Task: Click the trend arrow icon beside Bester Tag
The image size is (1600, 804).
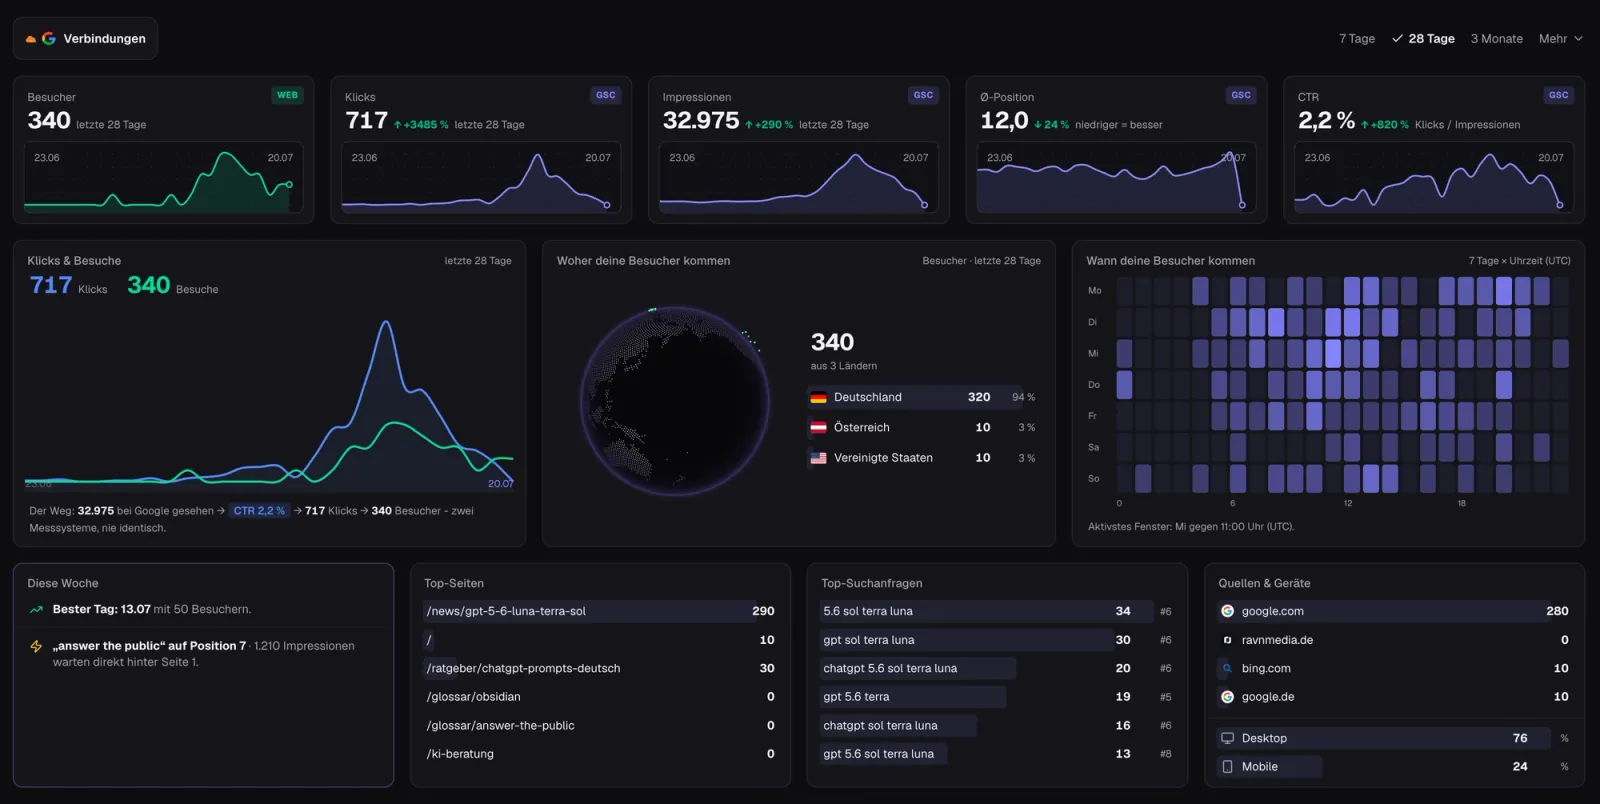Action: [x=36, y=609]
